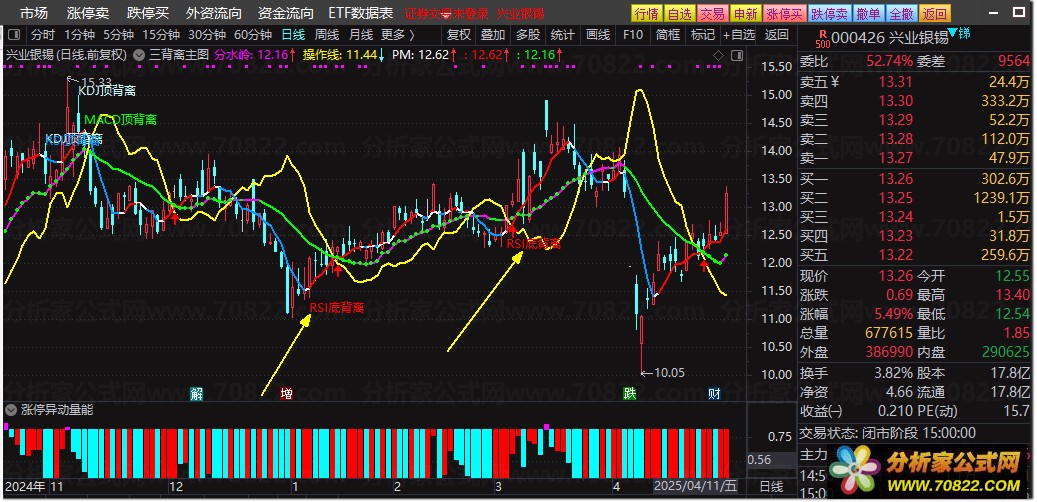Viewport: 1037px width, 502px height.
Task: Select the 1分钟 period
Action: point(79,35)
